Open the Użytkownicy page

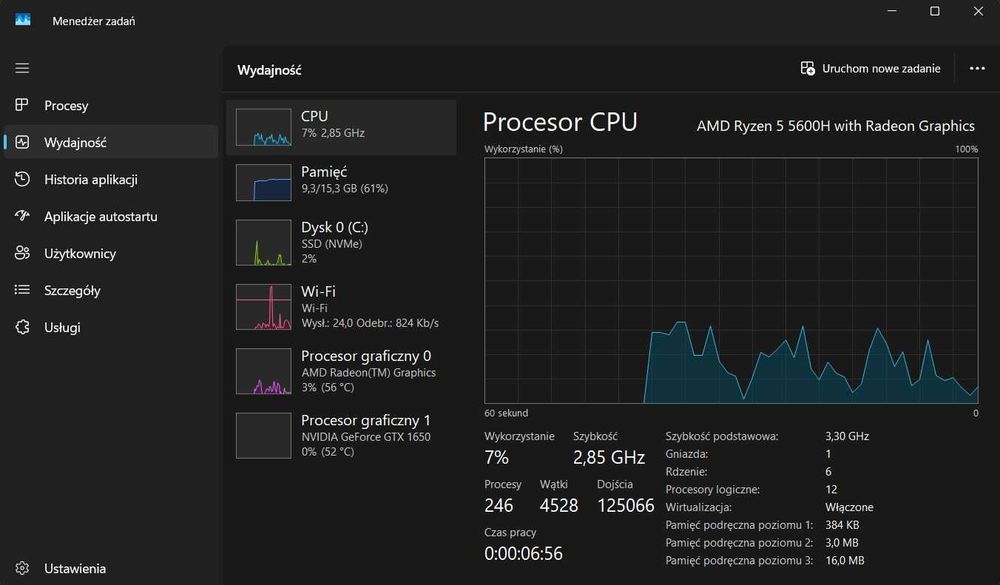[80, 253]
